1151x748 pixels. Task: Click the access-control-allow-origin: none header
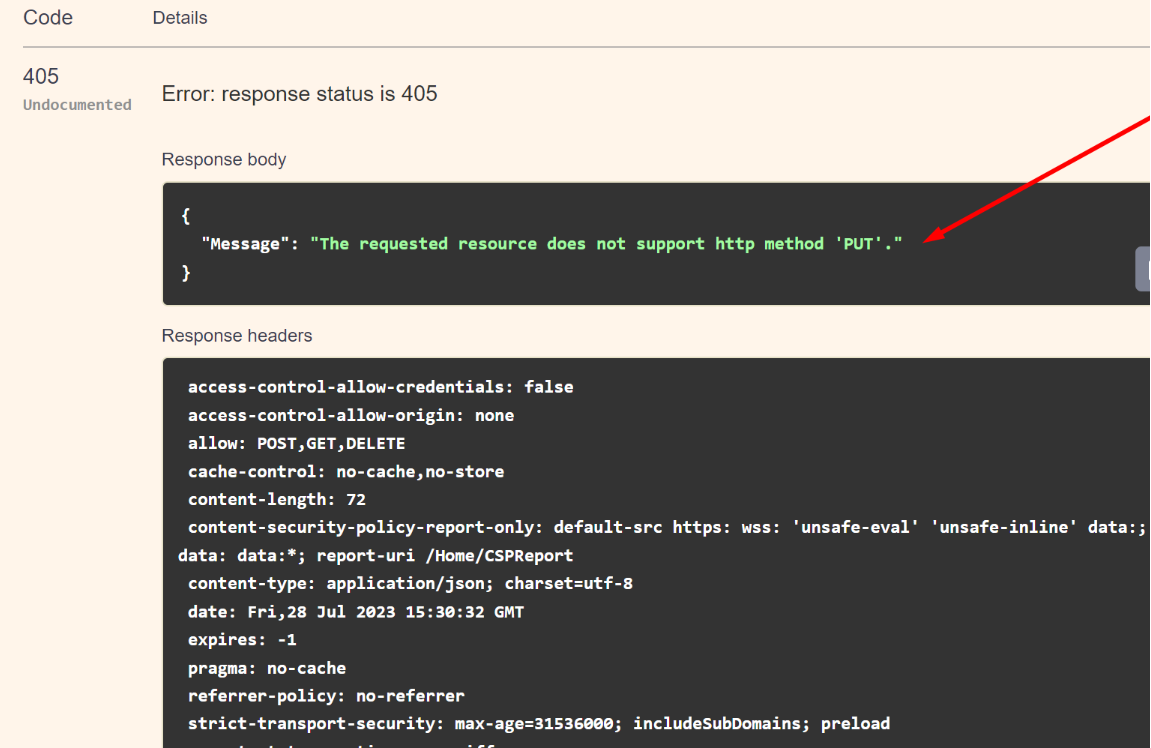tap(350, 415)
